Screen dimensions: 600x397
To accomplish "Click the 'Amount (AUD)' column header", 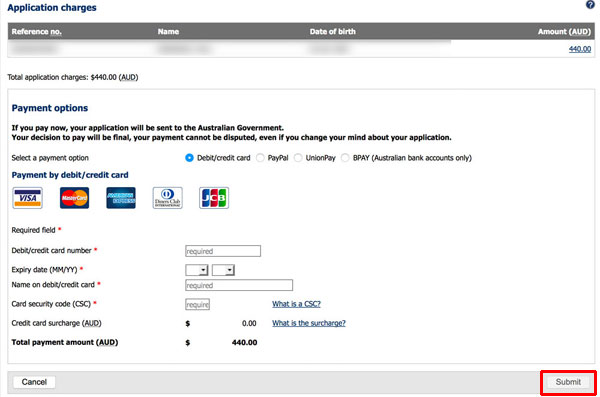I will [564, 31].
